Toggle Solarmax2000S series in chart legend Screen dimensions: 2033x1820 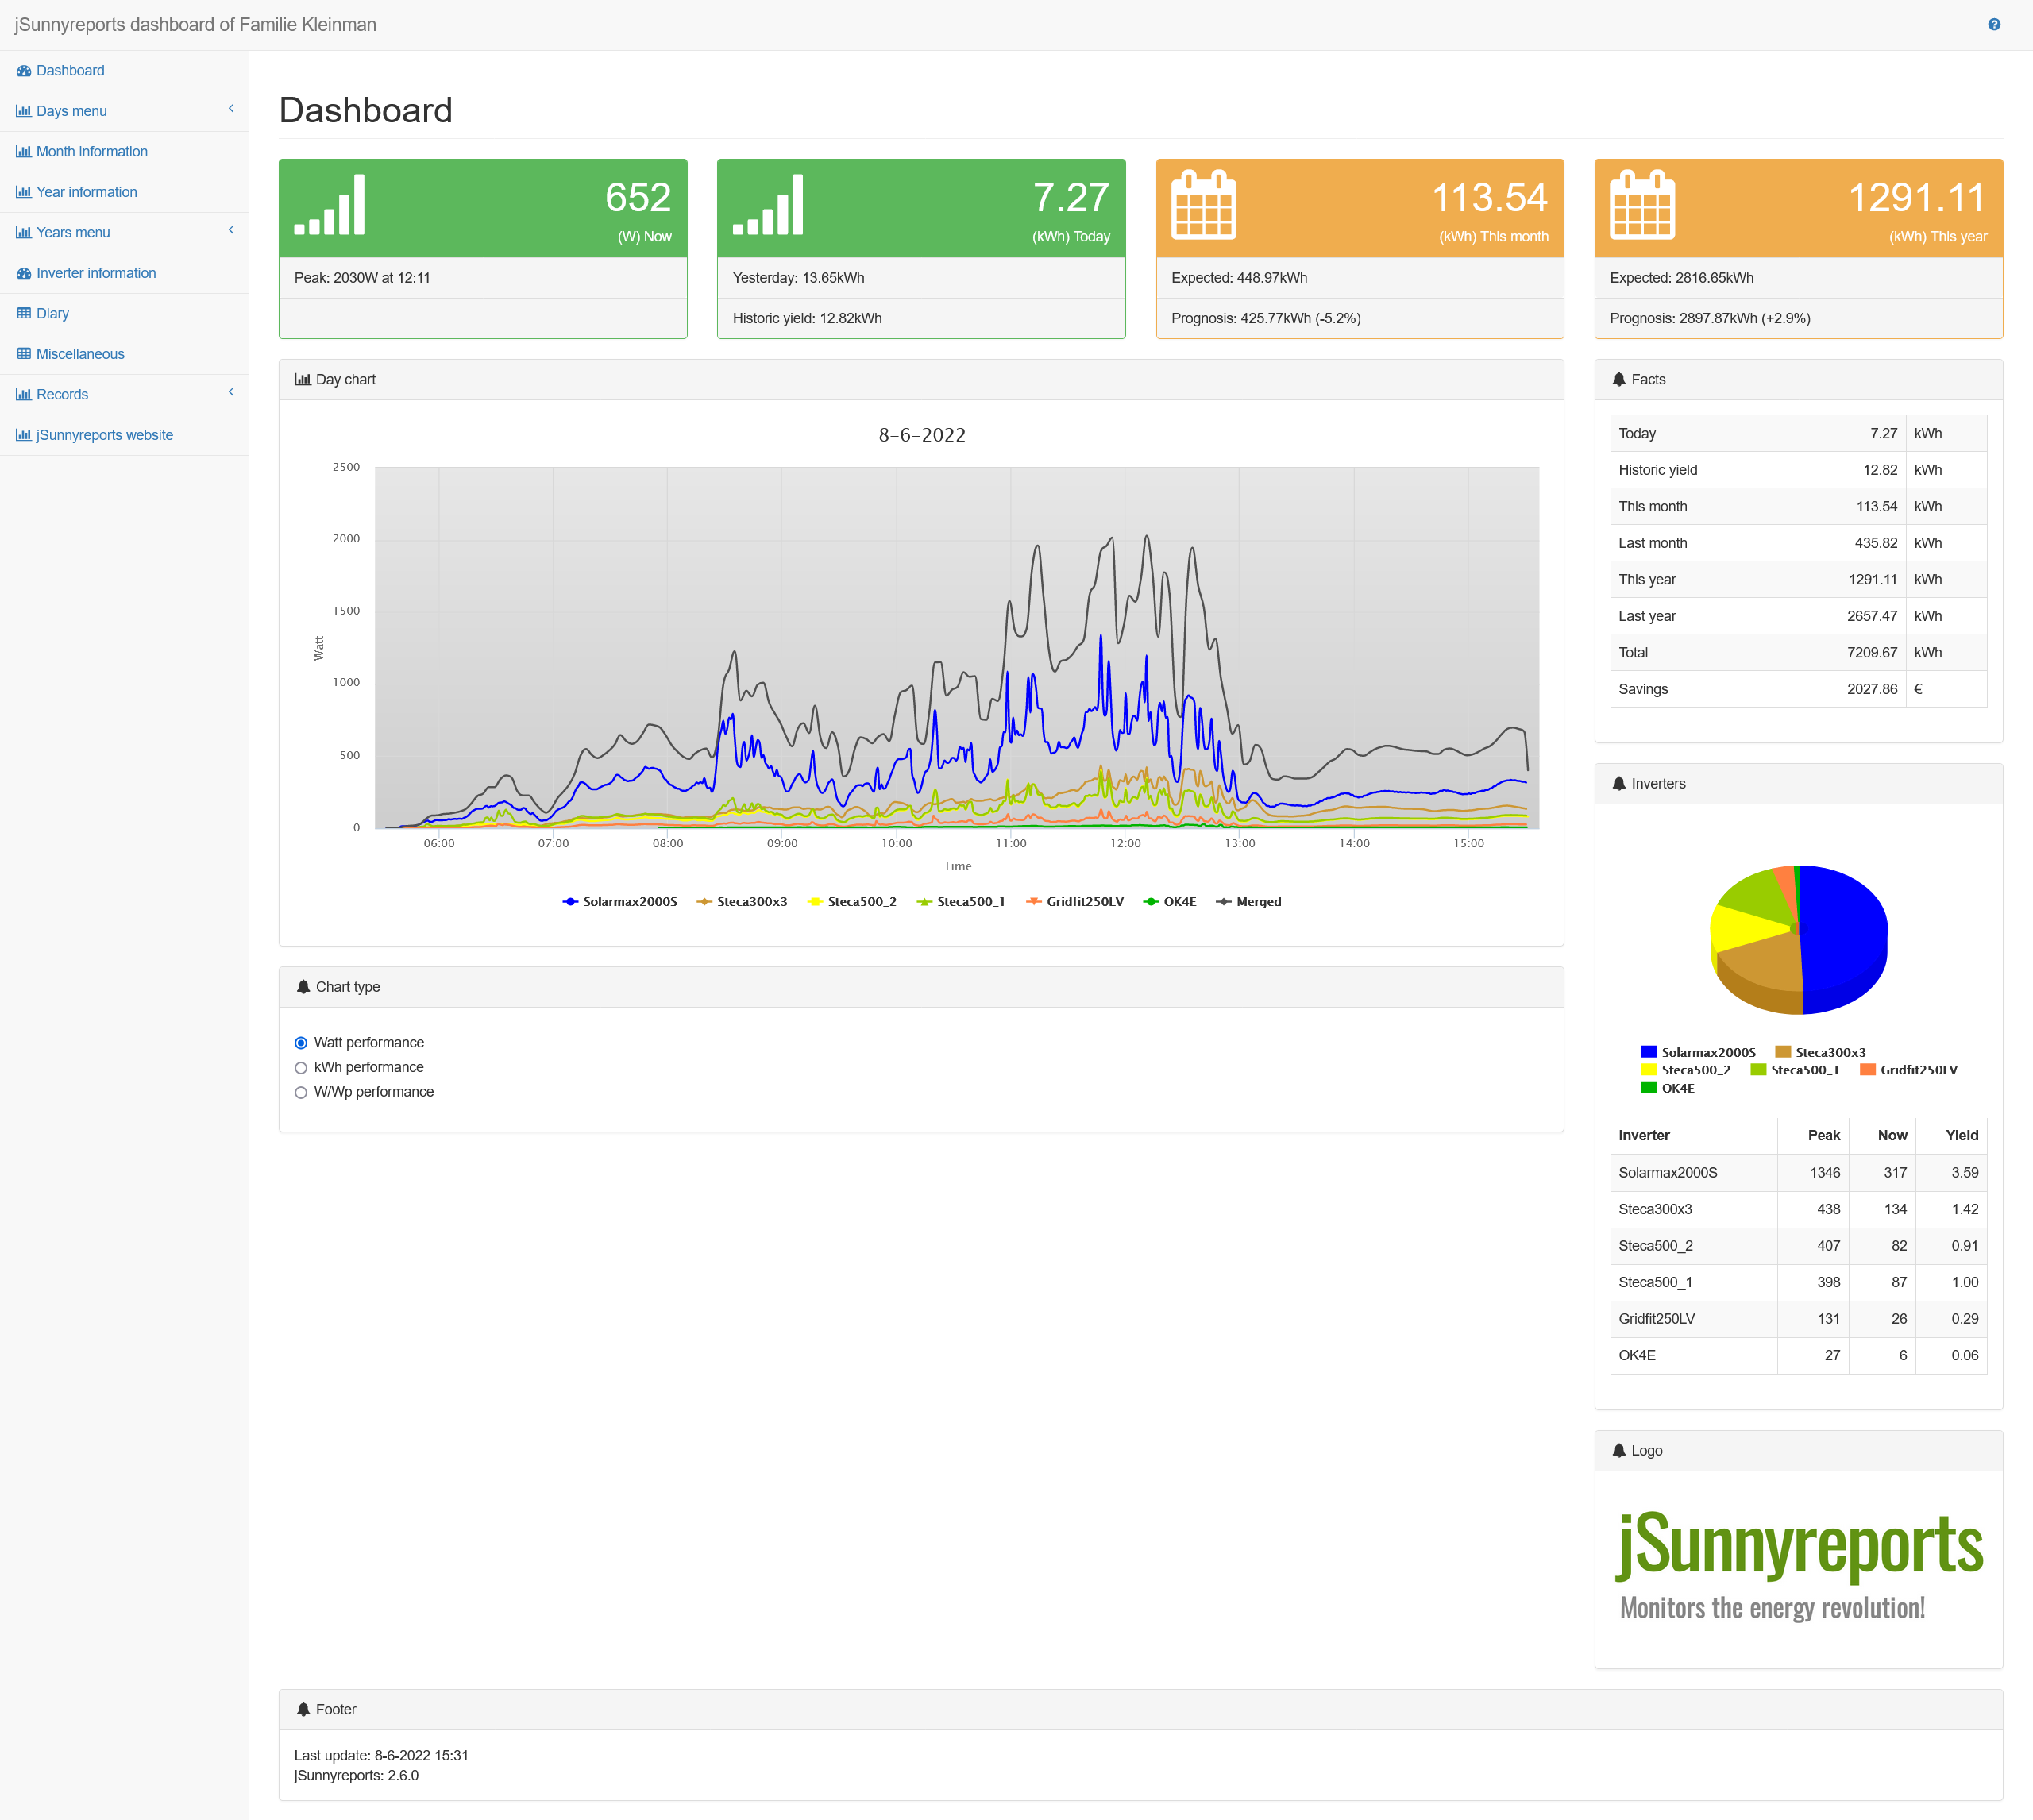(620, 902)
